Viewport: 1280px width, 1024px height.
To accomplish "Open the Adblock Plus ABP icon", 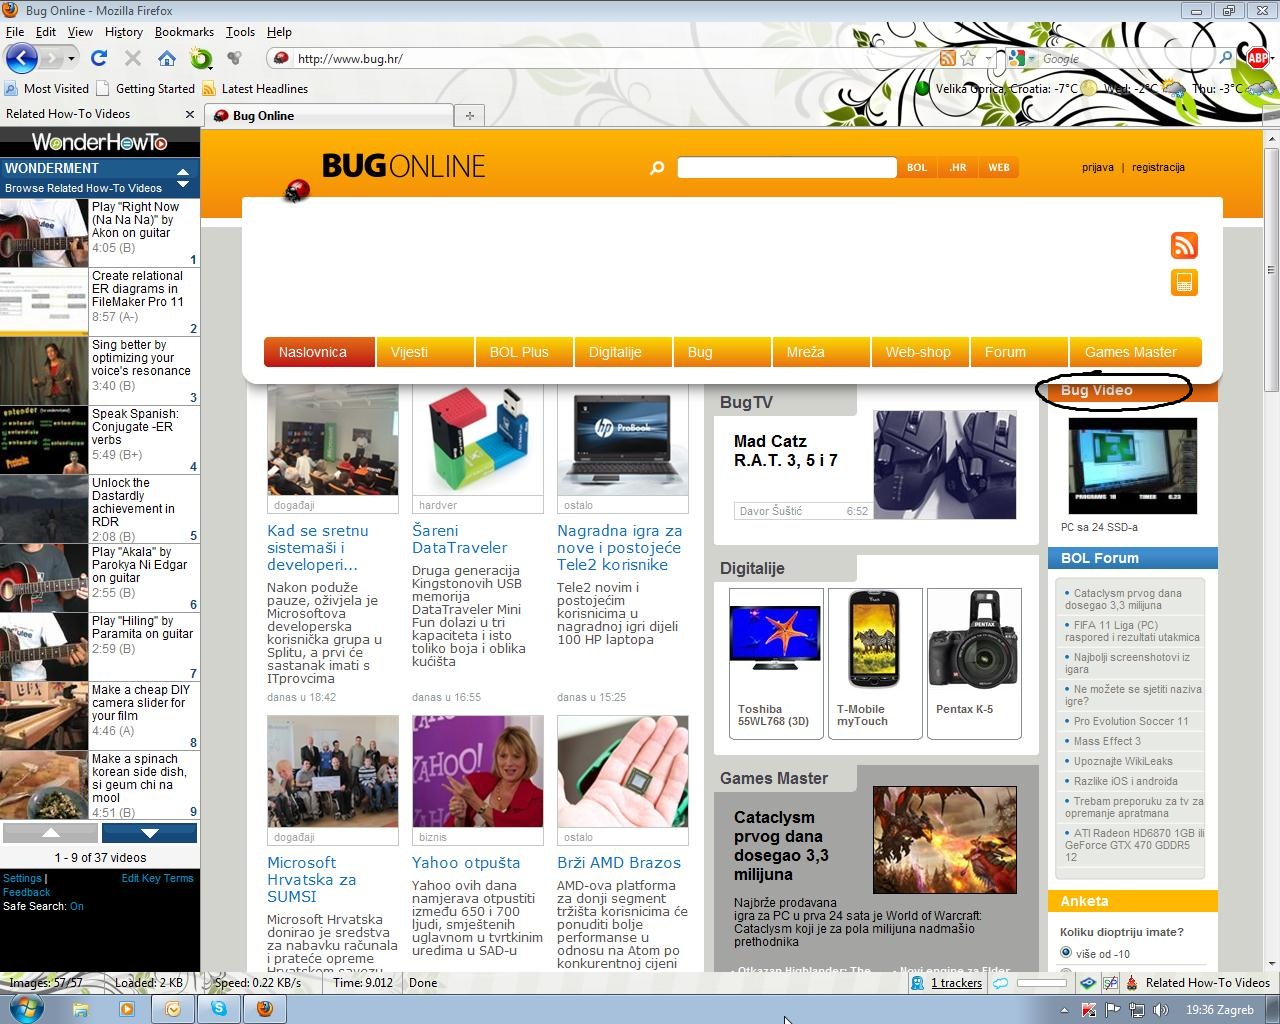I will (1257, 58).
